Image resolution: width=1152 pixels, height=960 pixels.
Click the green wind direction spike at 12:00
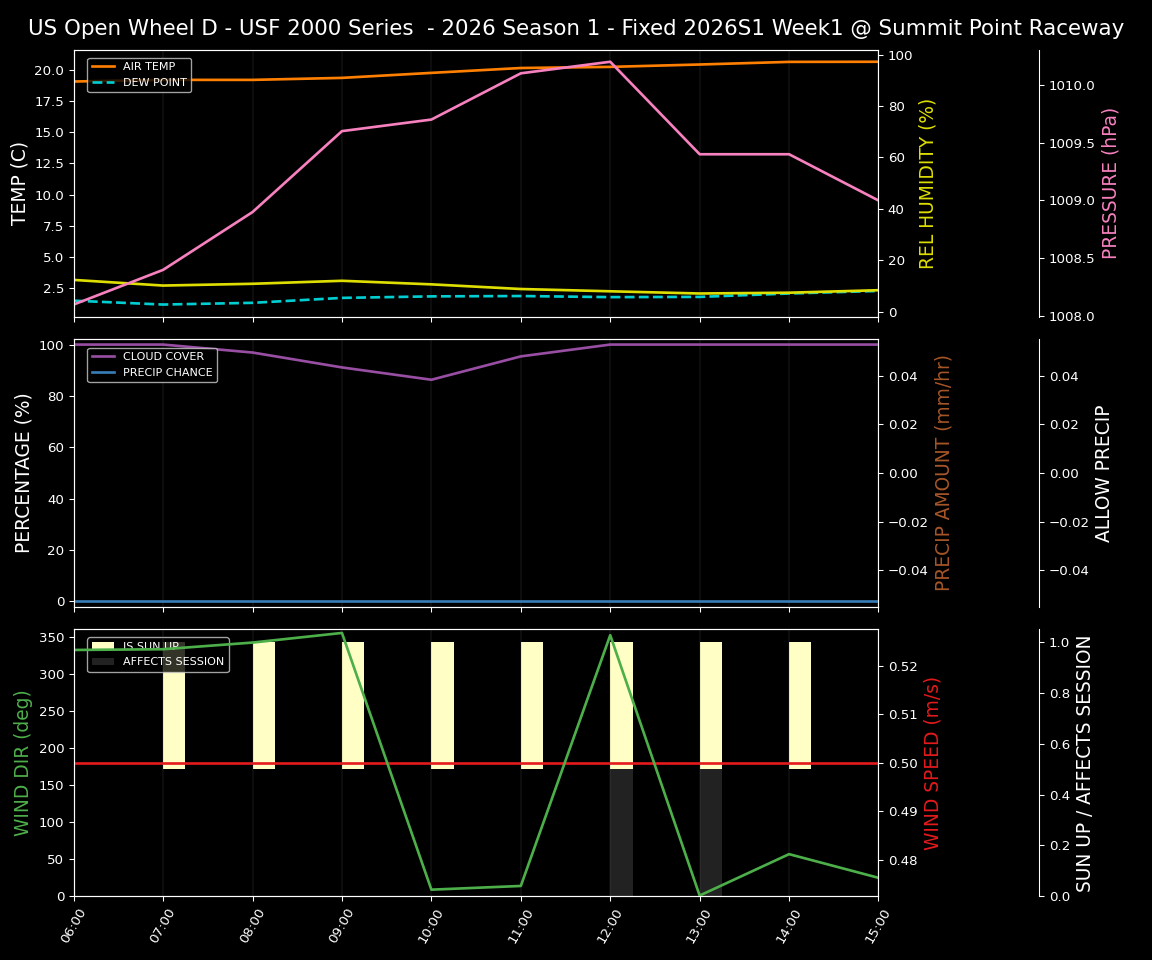[612, 636]
